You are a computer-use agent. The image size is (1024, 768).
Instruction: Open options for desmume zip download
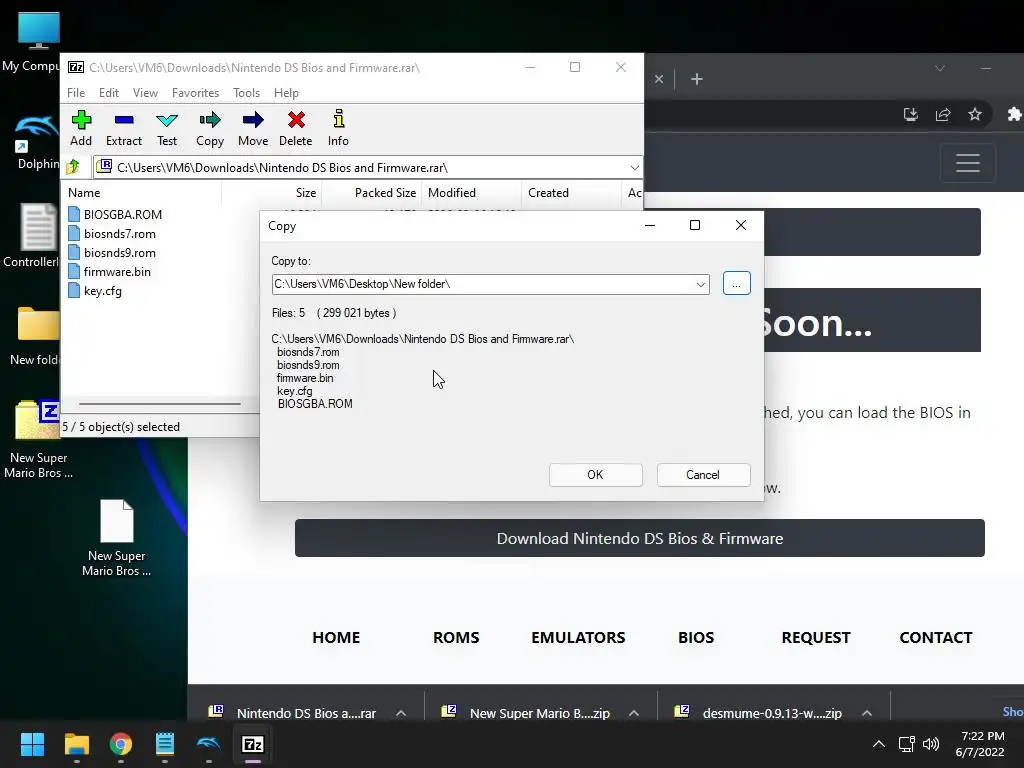click(867, 713)
